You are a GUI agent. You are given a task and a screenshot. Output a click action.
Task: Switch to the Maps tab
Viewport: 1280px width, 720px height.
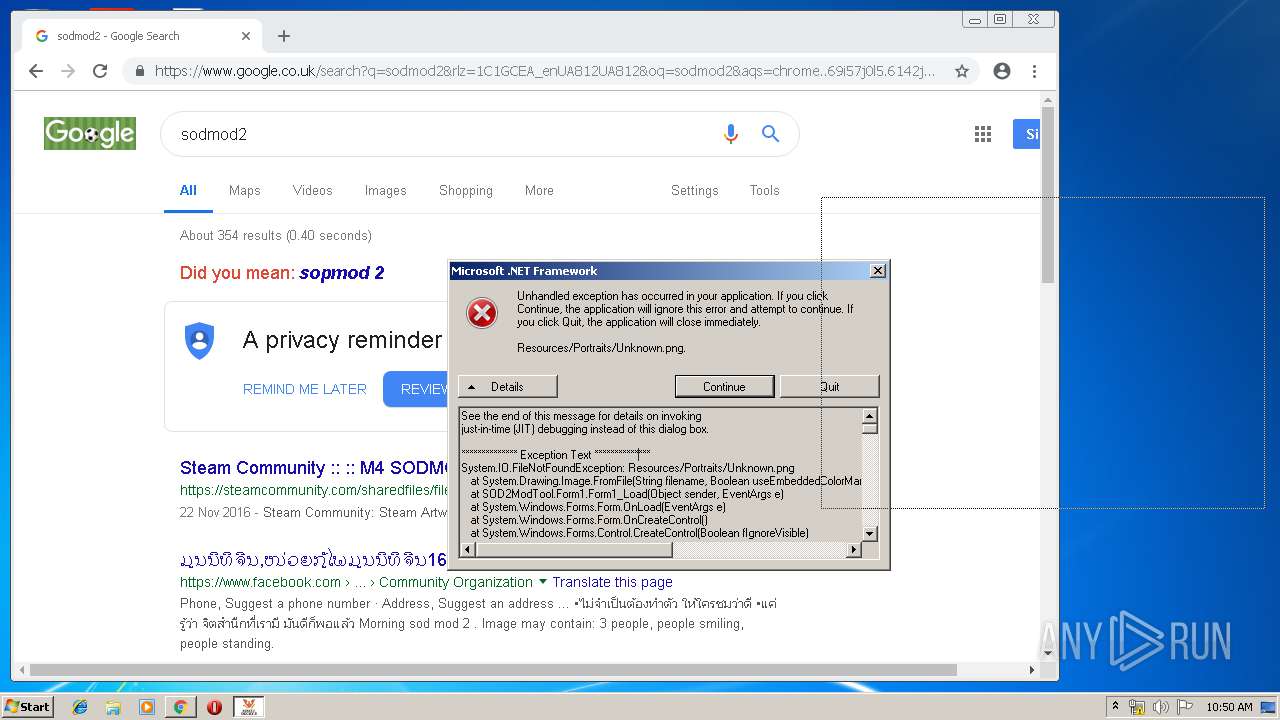click(244, 190)
